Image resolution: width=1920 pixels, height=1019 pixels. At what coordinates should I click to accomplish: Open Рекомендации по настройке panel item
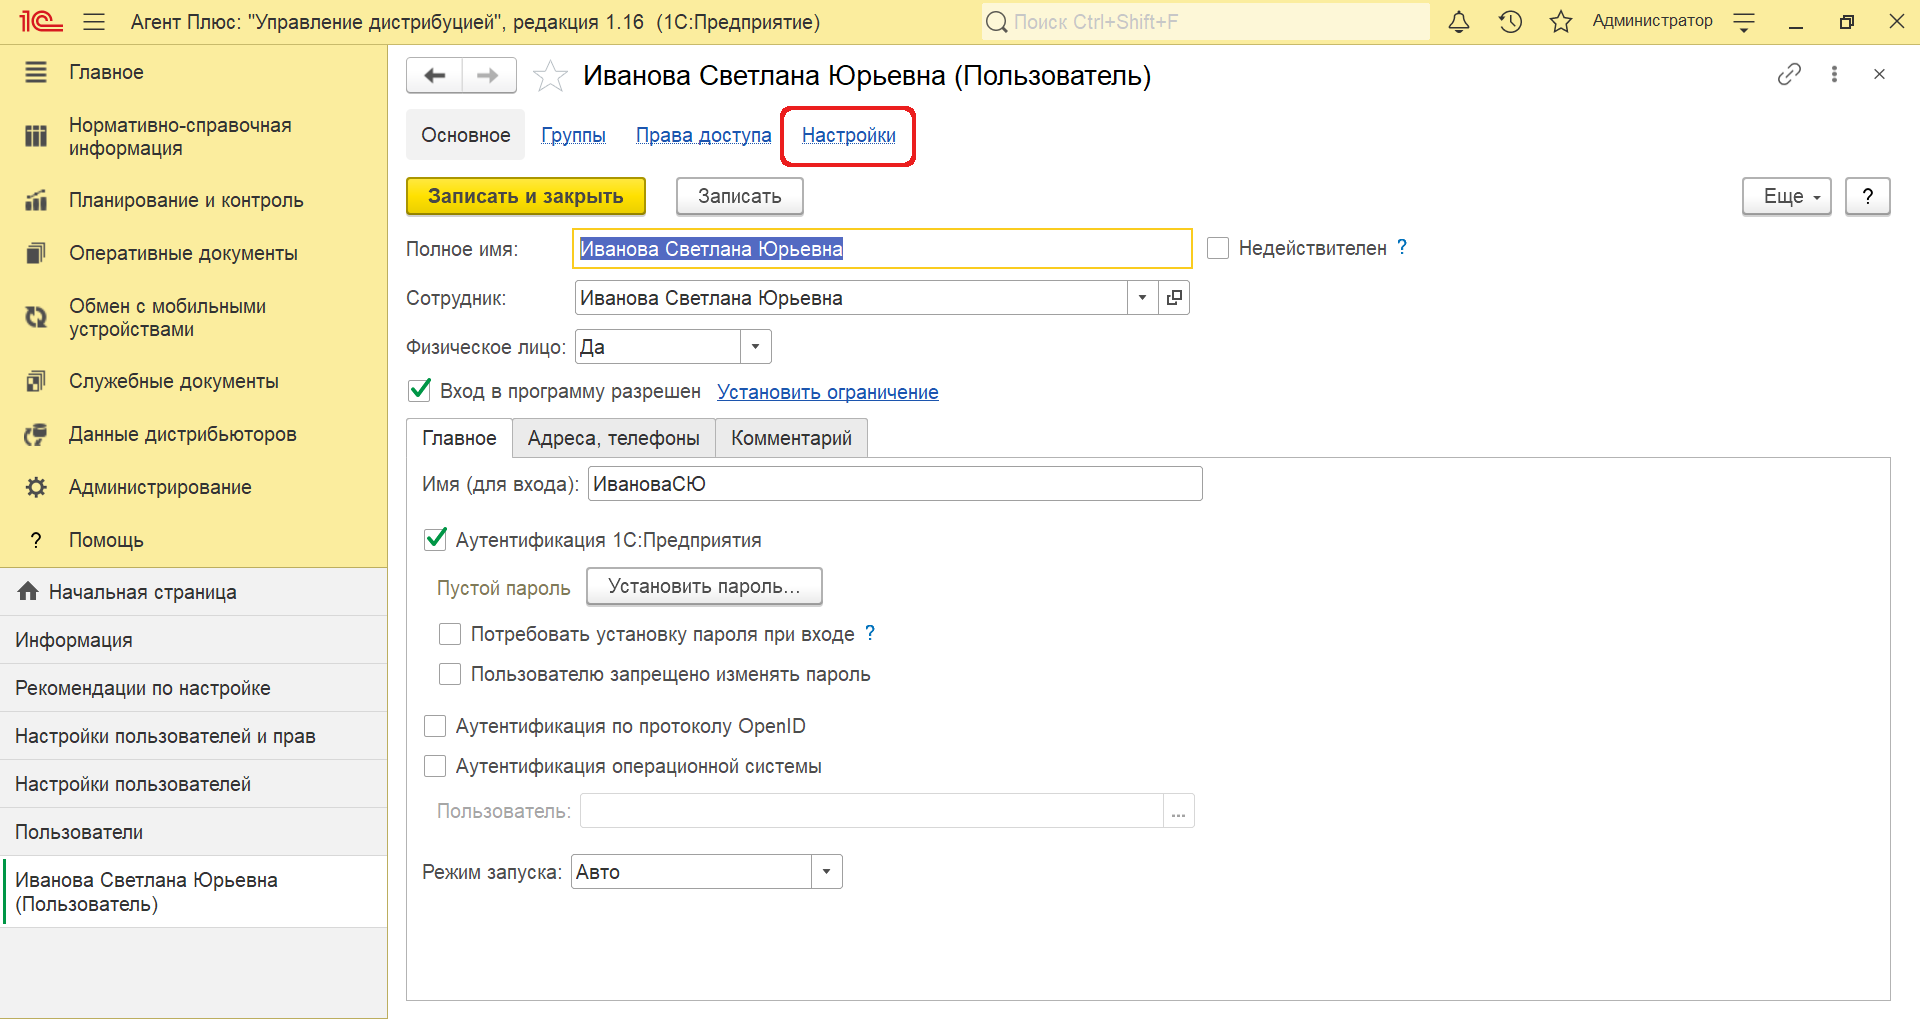(x=193, y=688)
